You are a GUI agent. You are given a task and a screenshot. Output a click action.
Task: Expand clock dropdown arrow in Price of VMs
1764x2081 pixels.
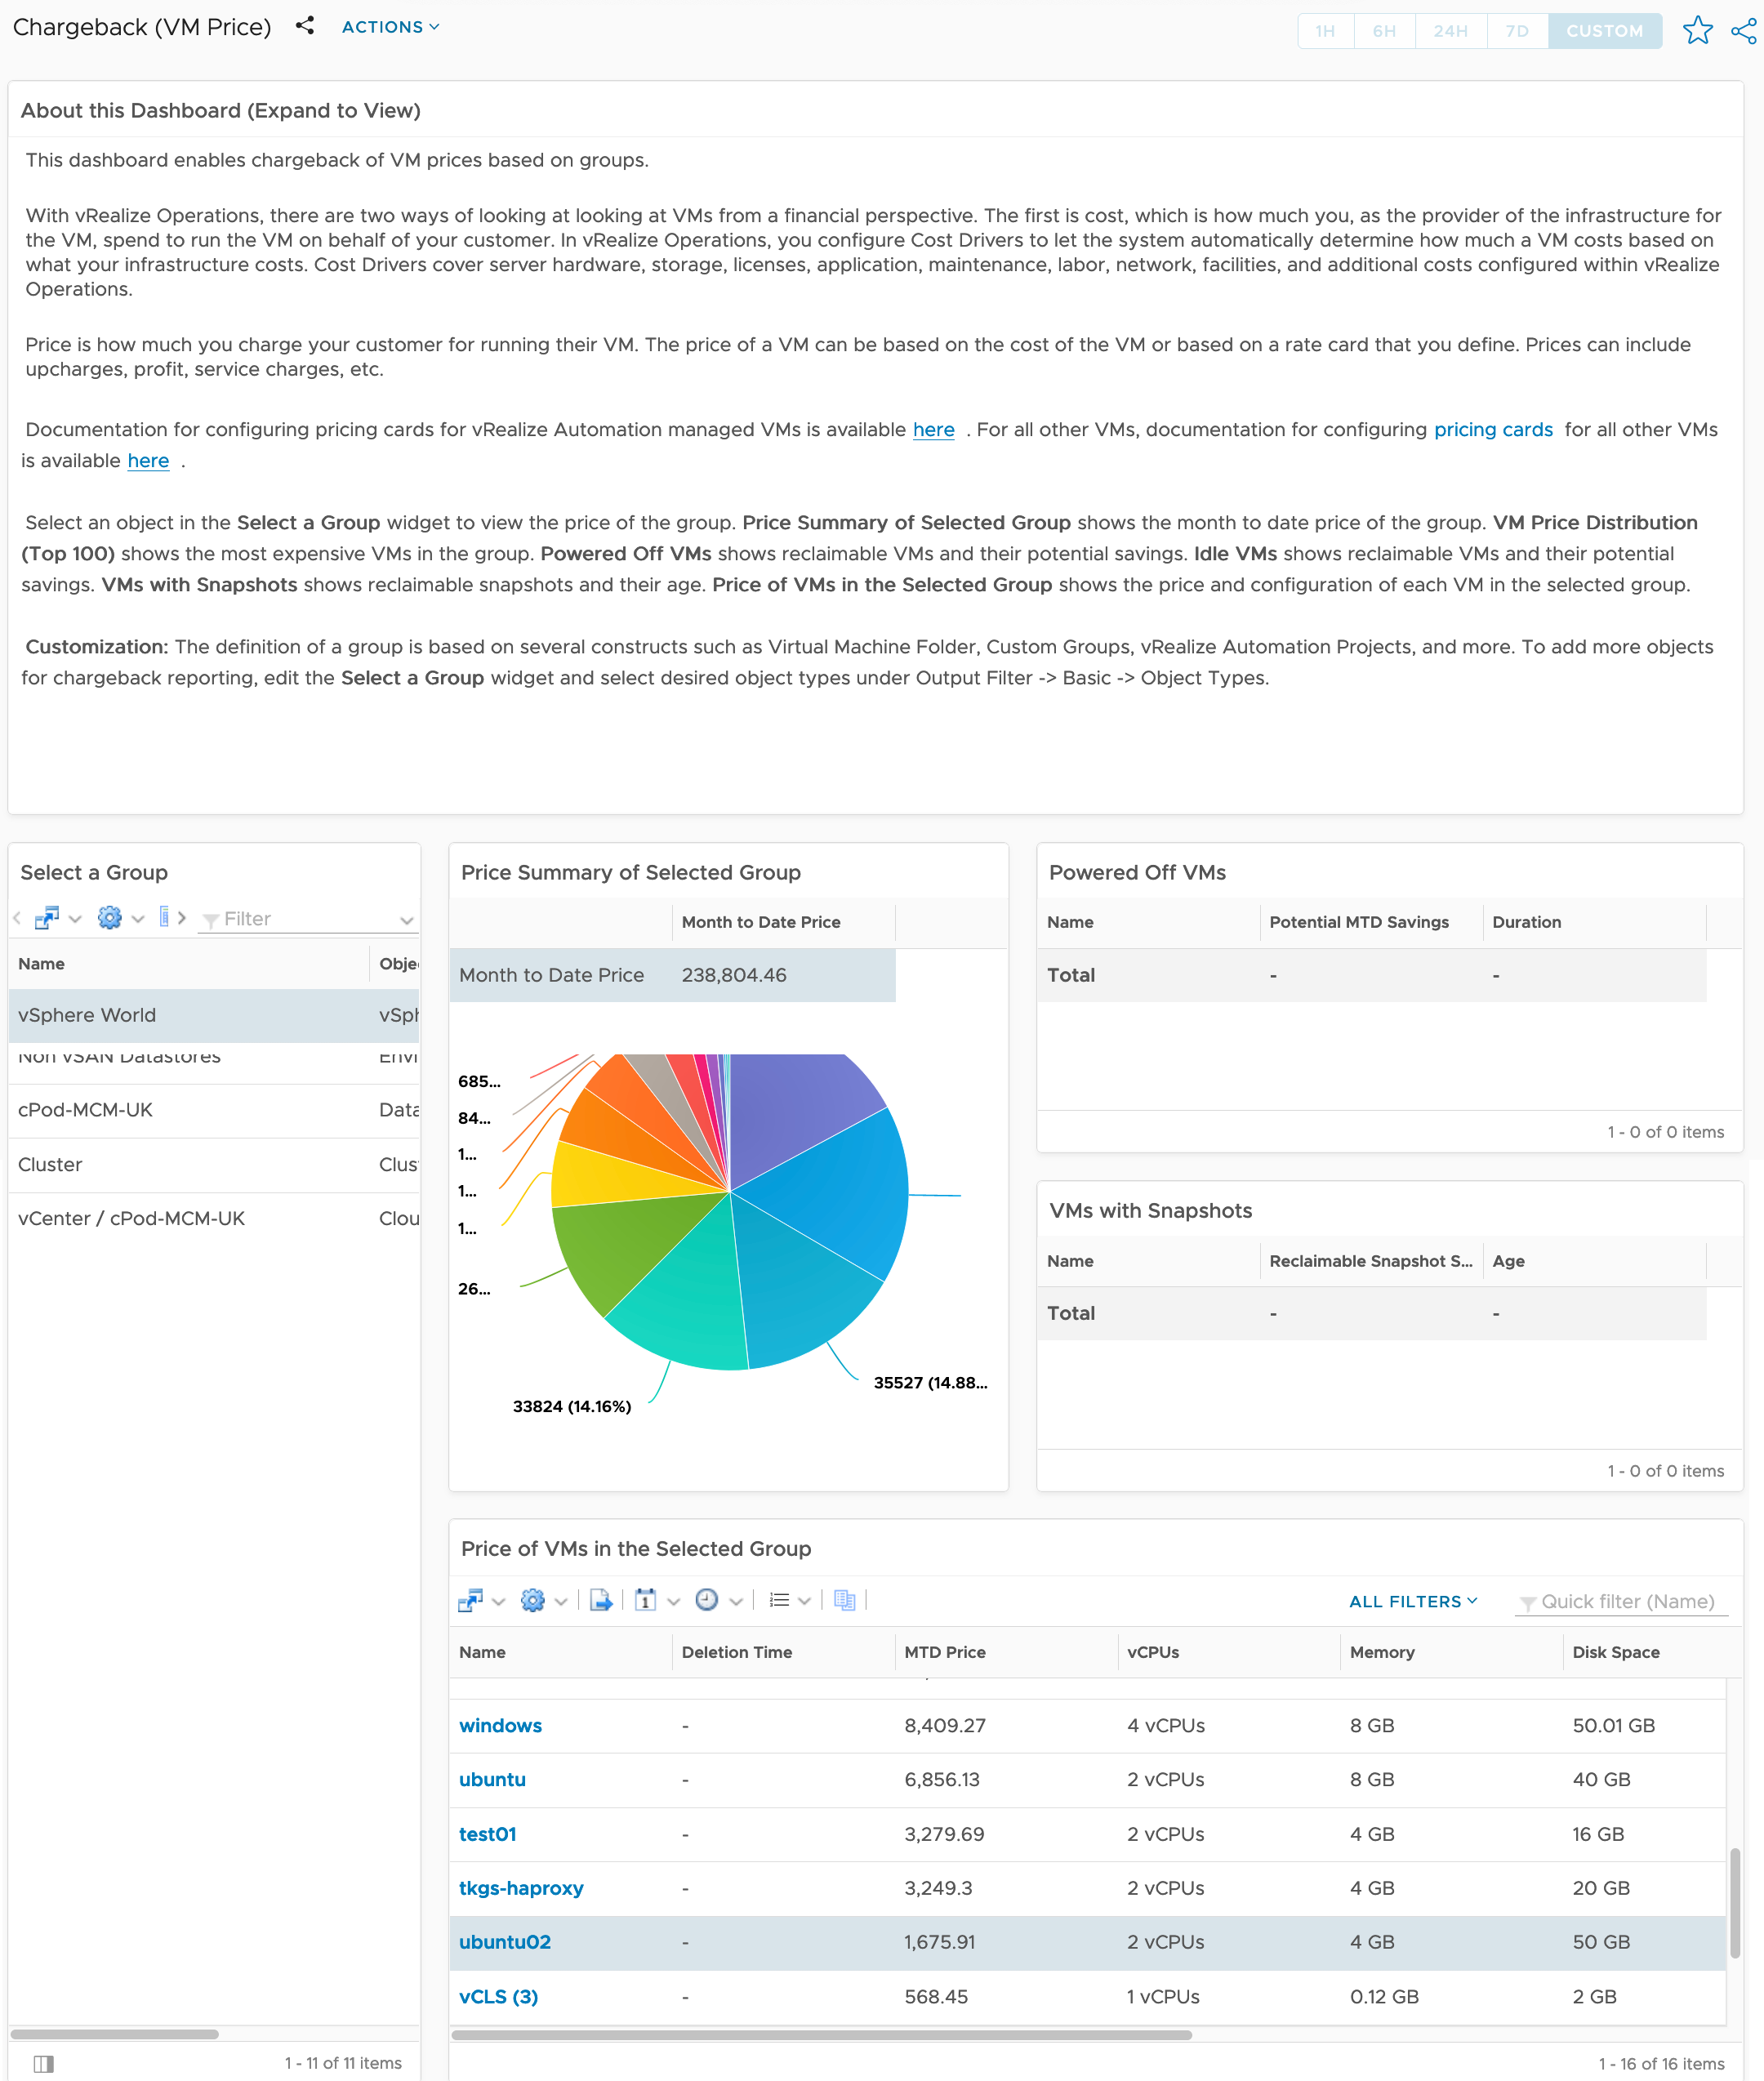pyautogui.click(x=736, y=1602)
